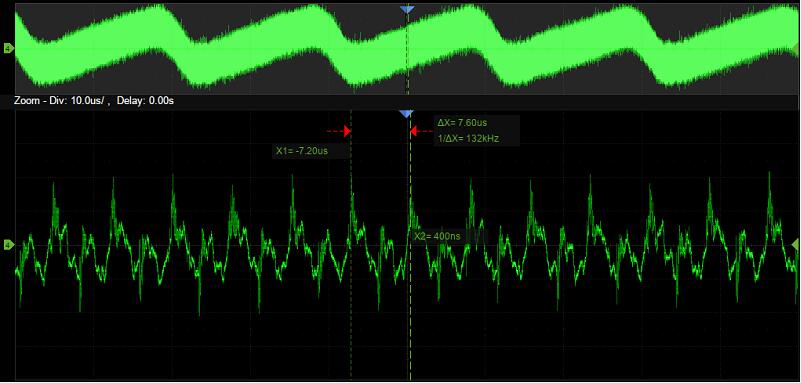The width and height of the screenshot is (801, 383).
Task: Click the 1/ΔX= 132kHz readout
Action: coord(468,138)
